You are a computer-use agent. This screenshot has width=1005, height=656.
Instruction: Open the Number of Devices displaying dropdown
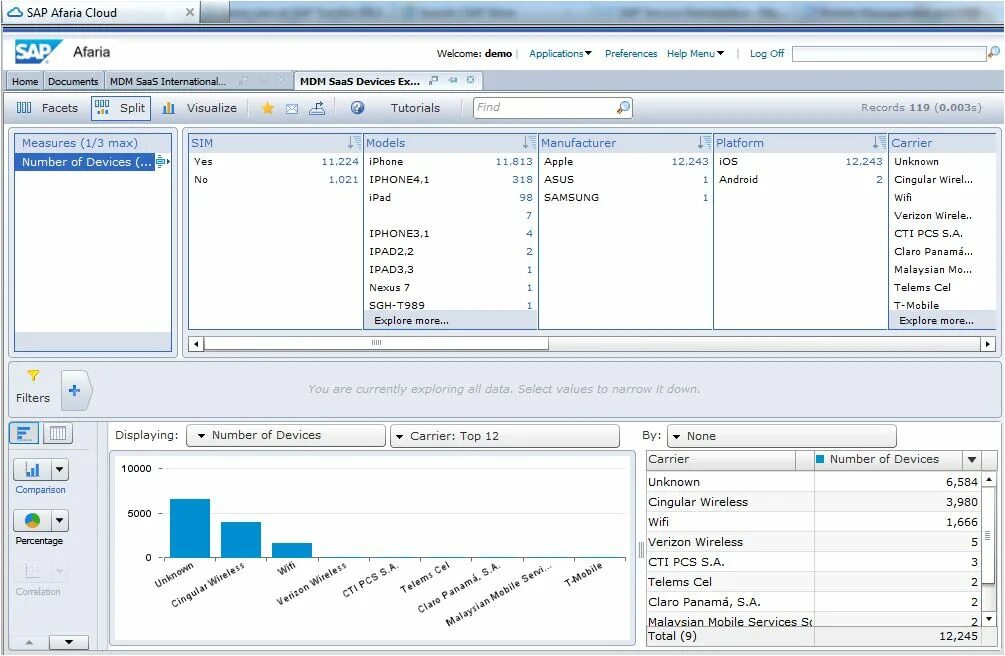[x=286, y=435]
